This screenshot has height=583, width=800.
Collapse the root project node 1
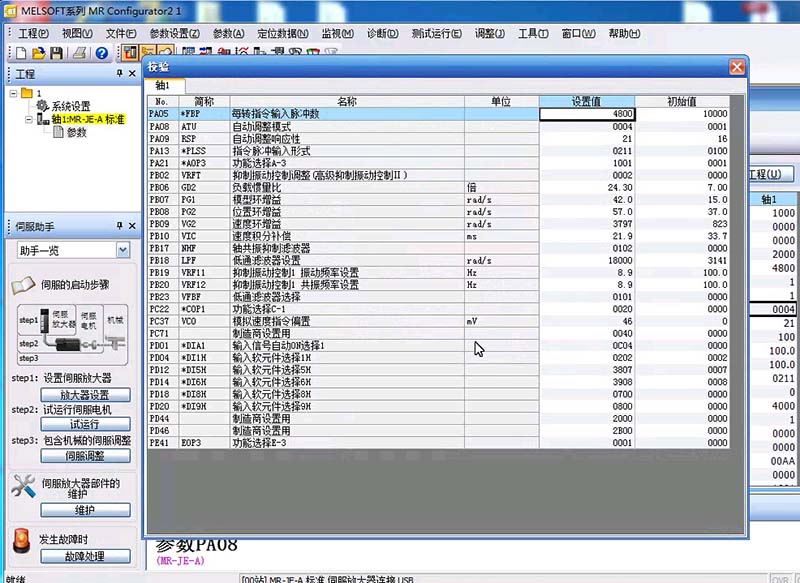tap(13, 93)
